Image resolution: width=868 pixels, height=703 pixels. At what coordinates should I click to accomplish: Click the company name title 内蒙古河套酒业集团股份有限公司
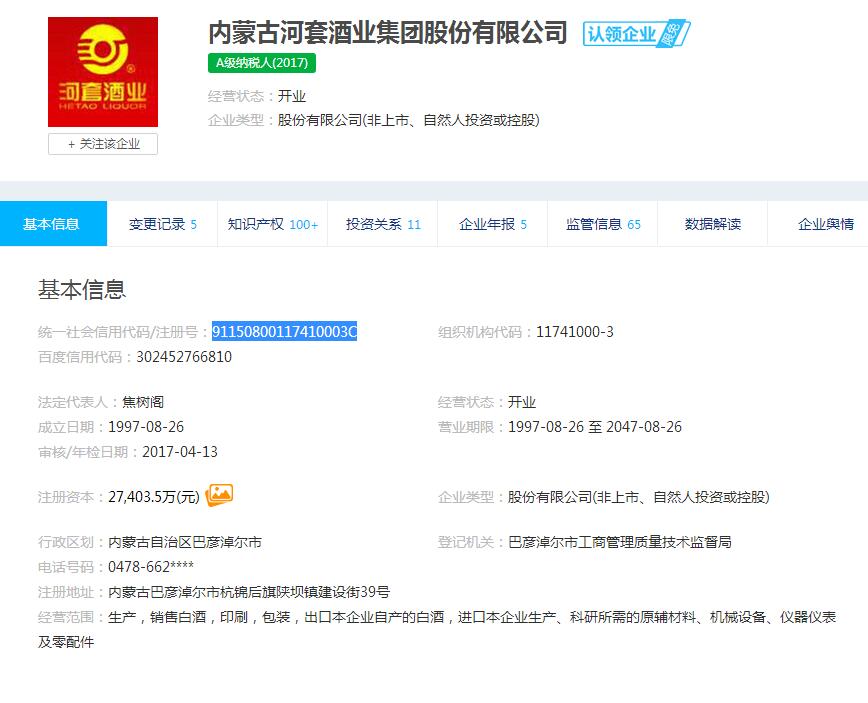pyautogui.click(x=388, y=33)
